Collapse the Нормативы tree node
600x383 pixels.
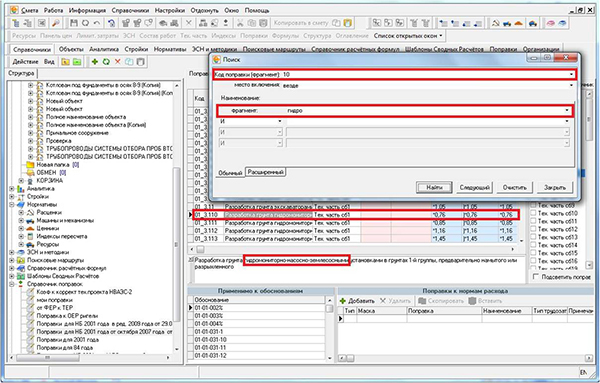coord(12,205)
